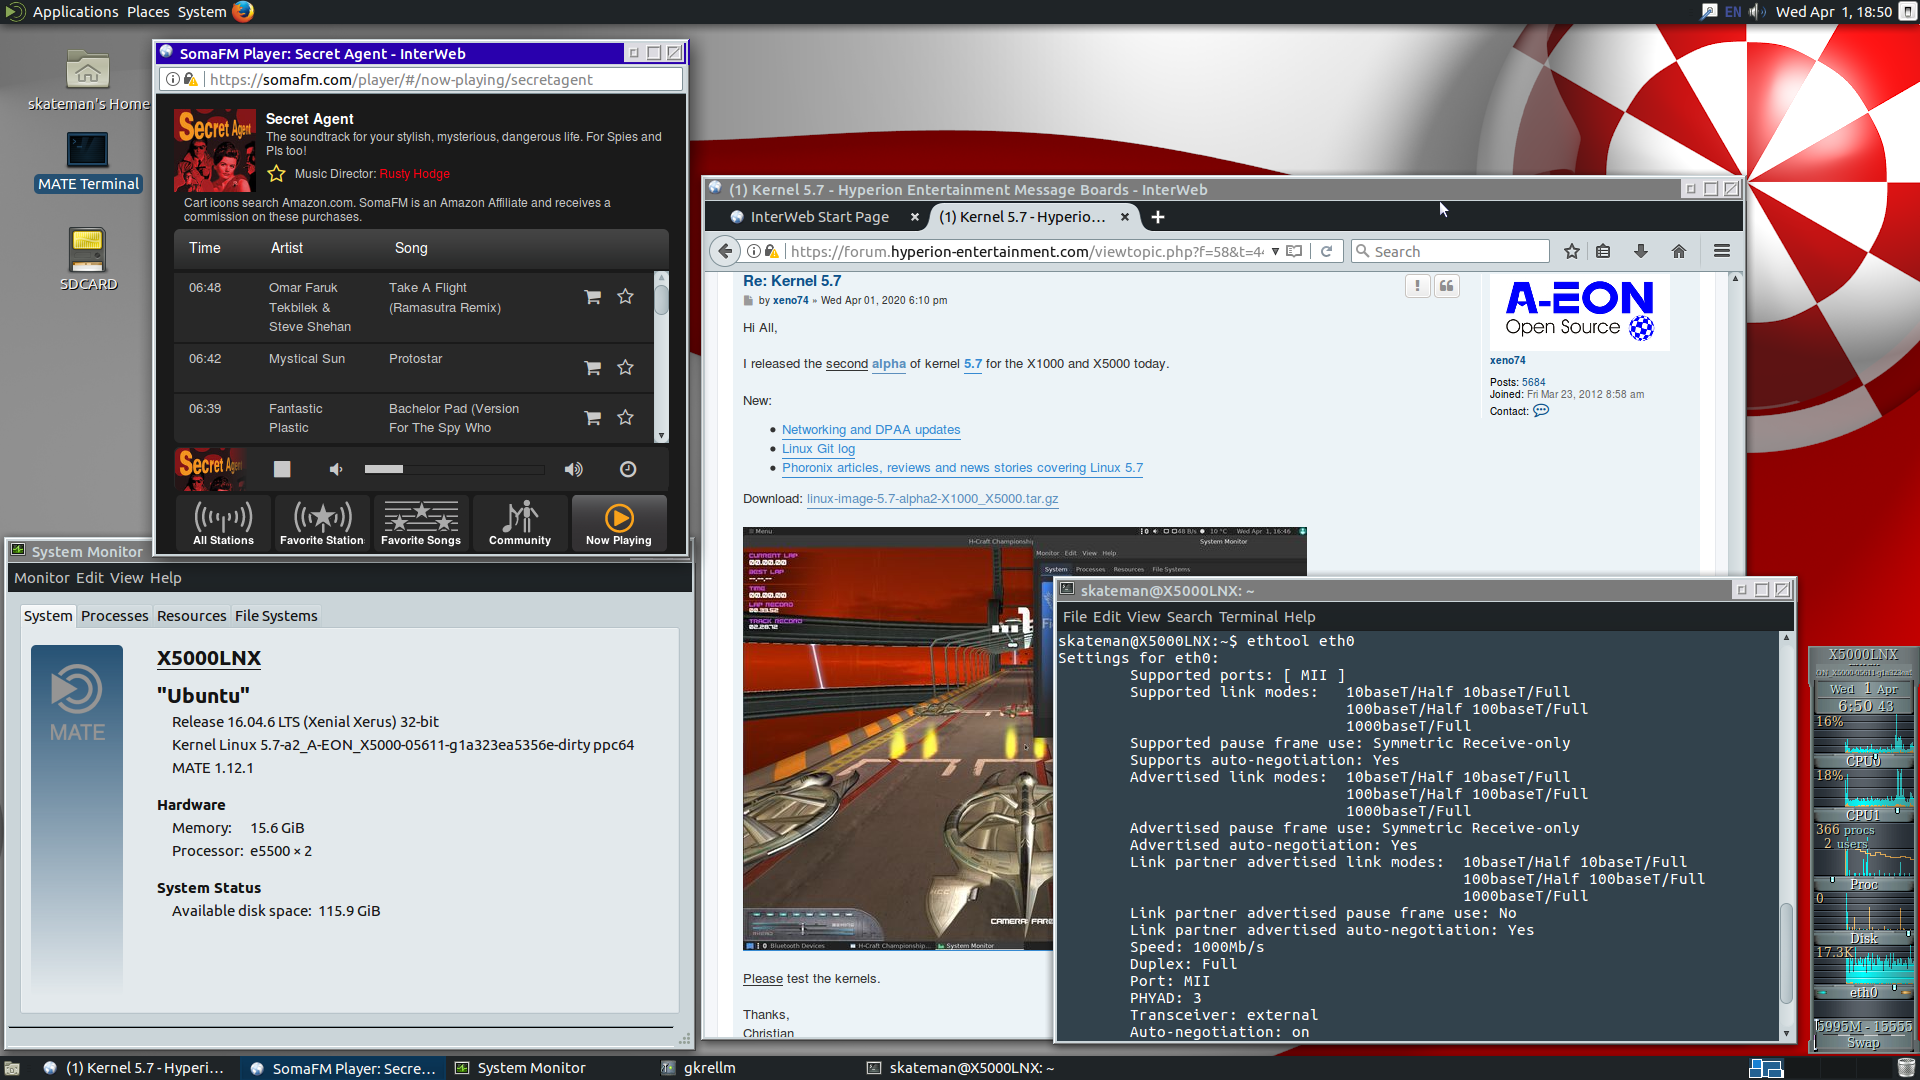This screenshot has height=1080, width=1920.
Task: Switch to File Systems tab
Action: coord(276,616)
